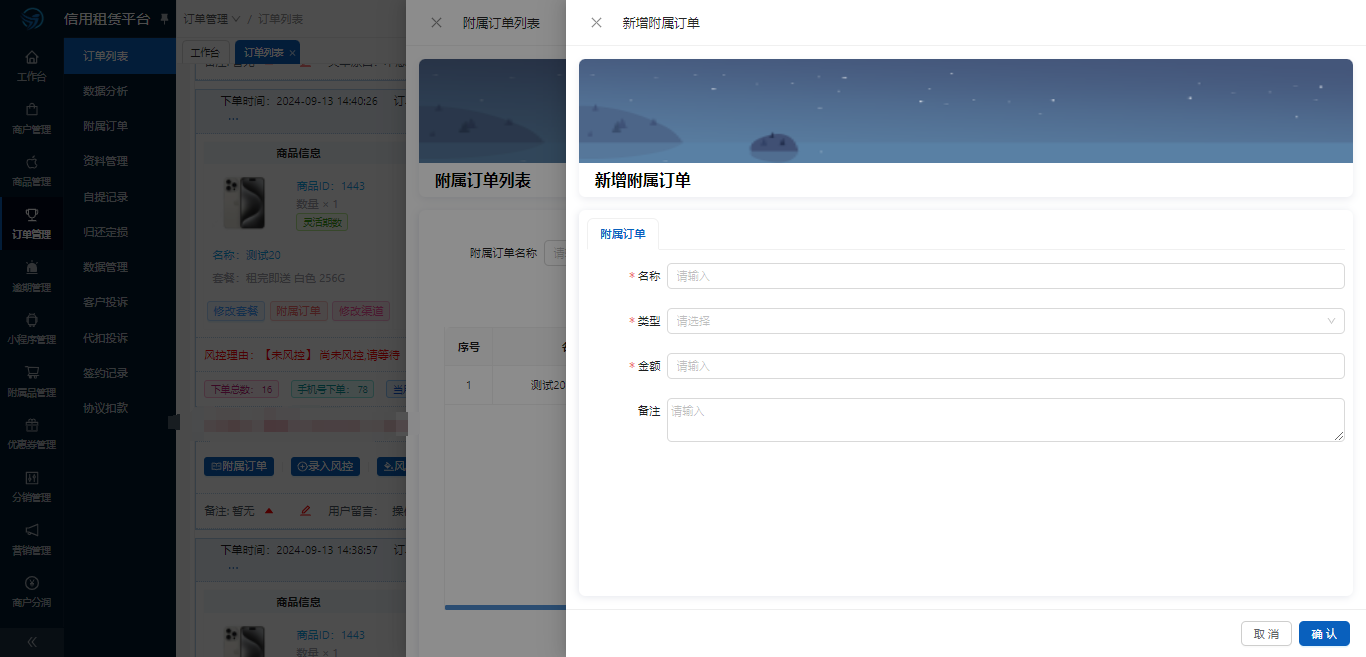Close the 订单列表 tab with x
The width and height of the screenshot is (1366, 657).
point(291,53)
